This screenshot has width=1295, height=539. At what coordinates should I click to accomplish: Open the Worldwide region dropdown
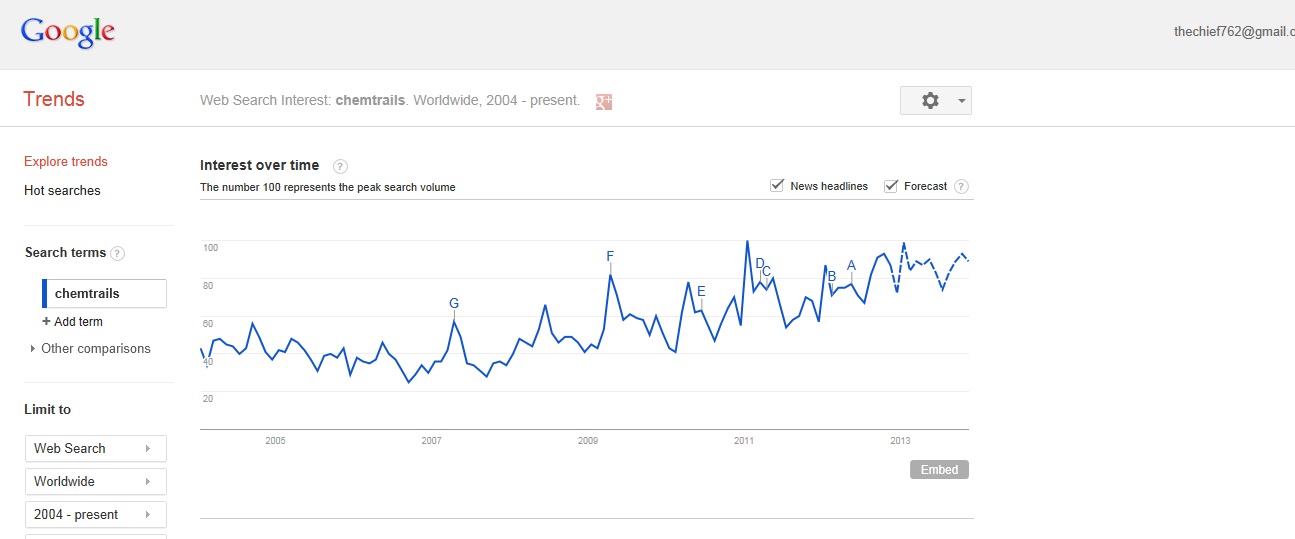pyautogui.click(x=96, y=481)
